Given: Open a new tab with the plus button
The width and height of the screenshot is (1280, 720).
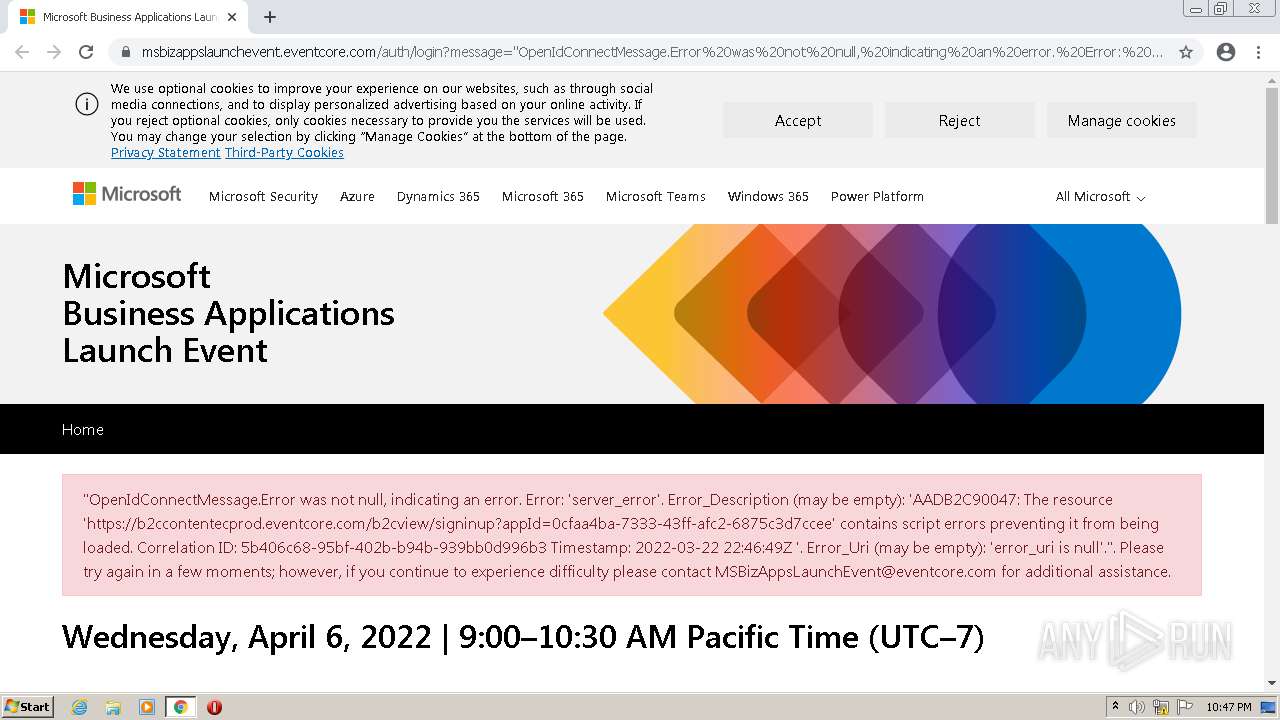Looking at the screenshot, I should (270, 17).
